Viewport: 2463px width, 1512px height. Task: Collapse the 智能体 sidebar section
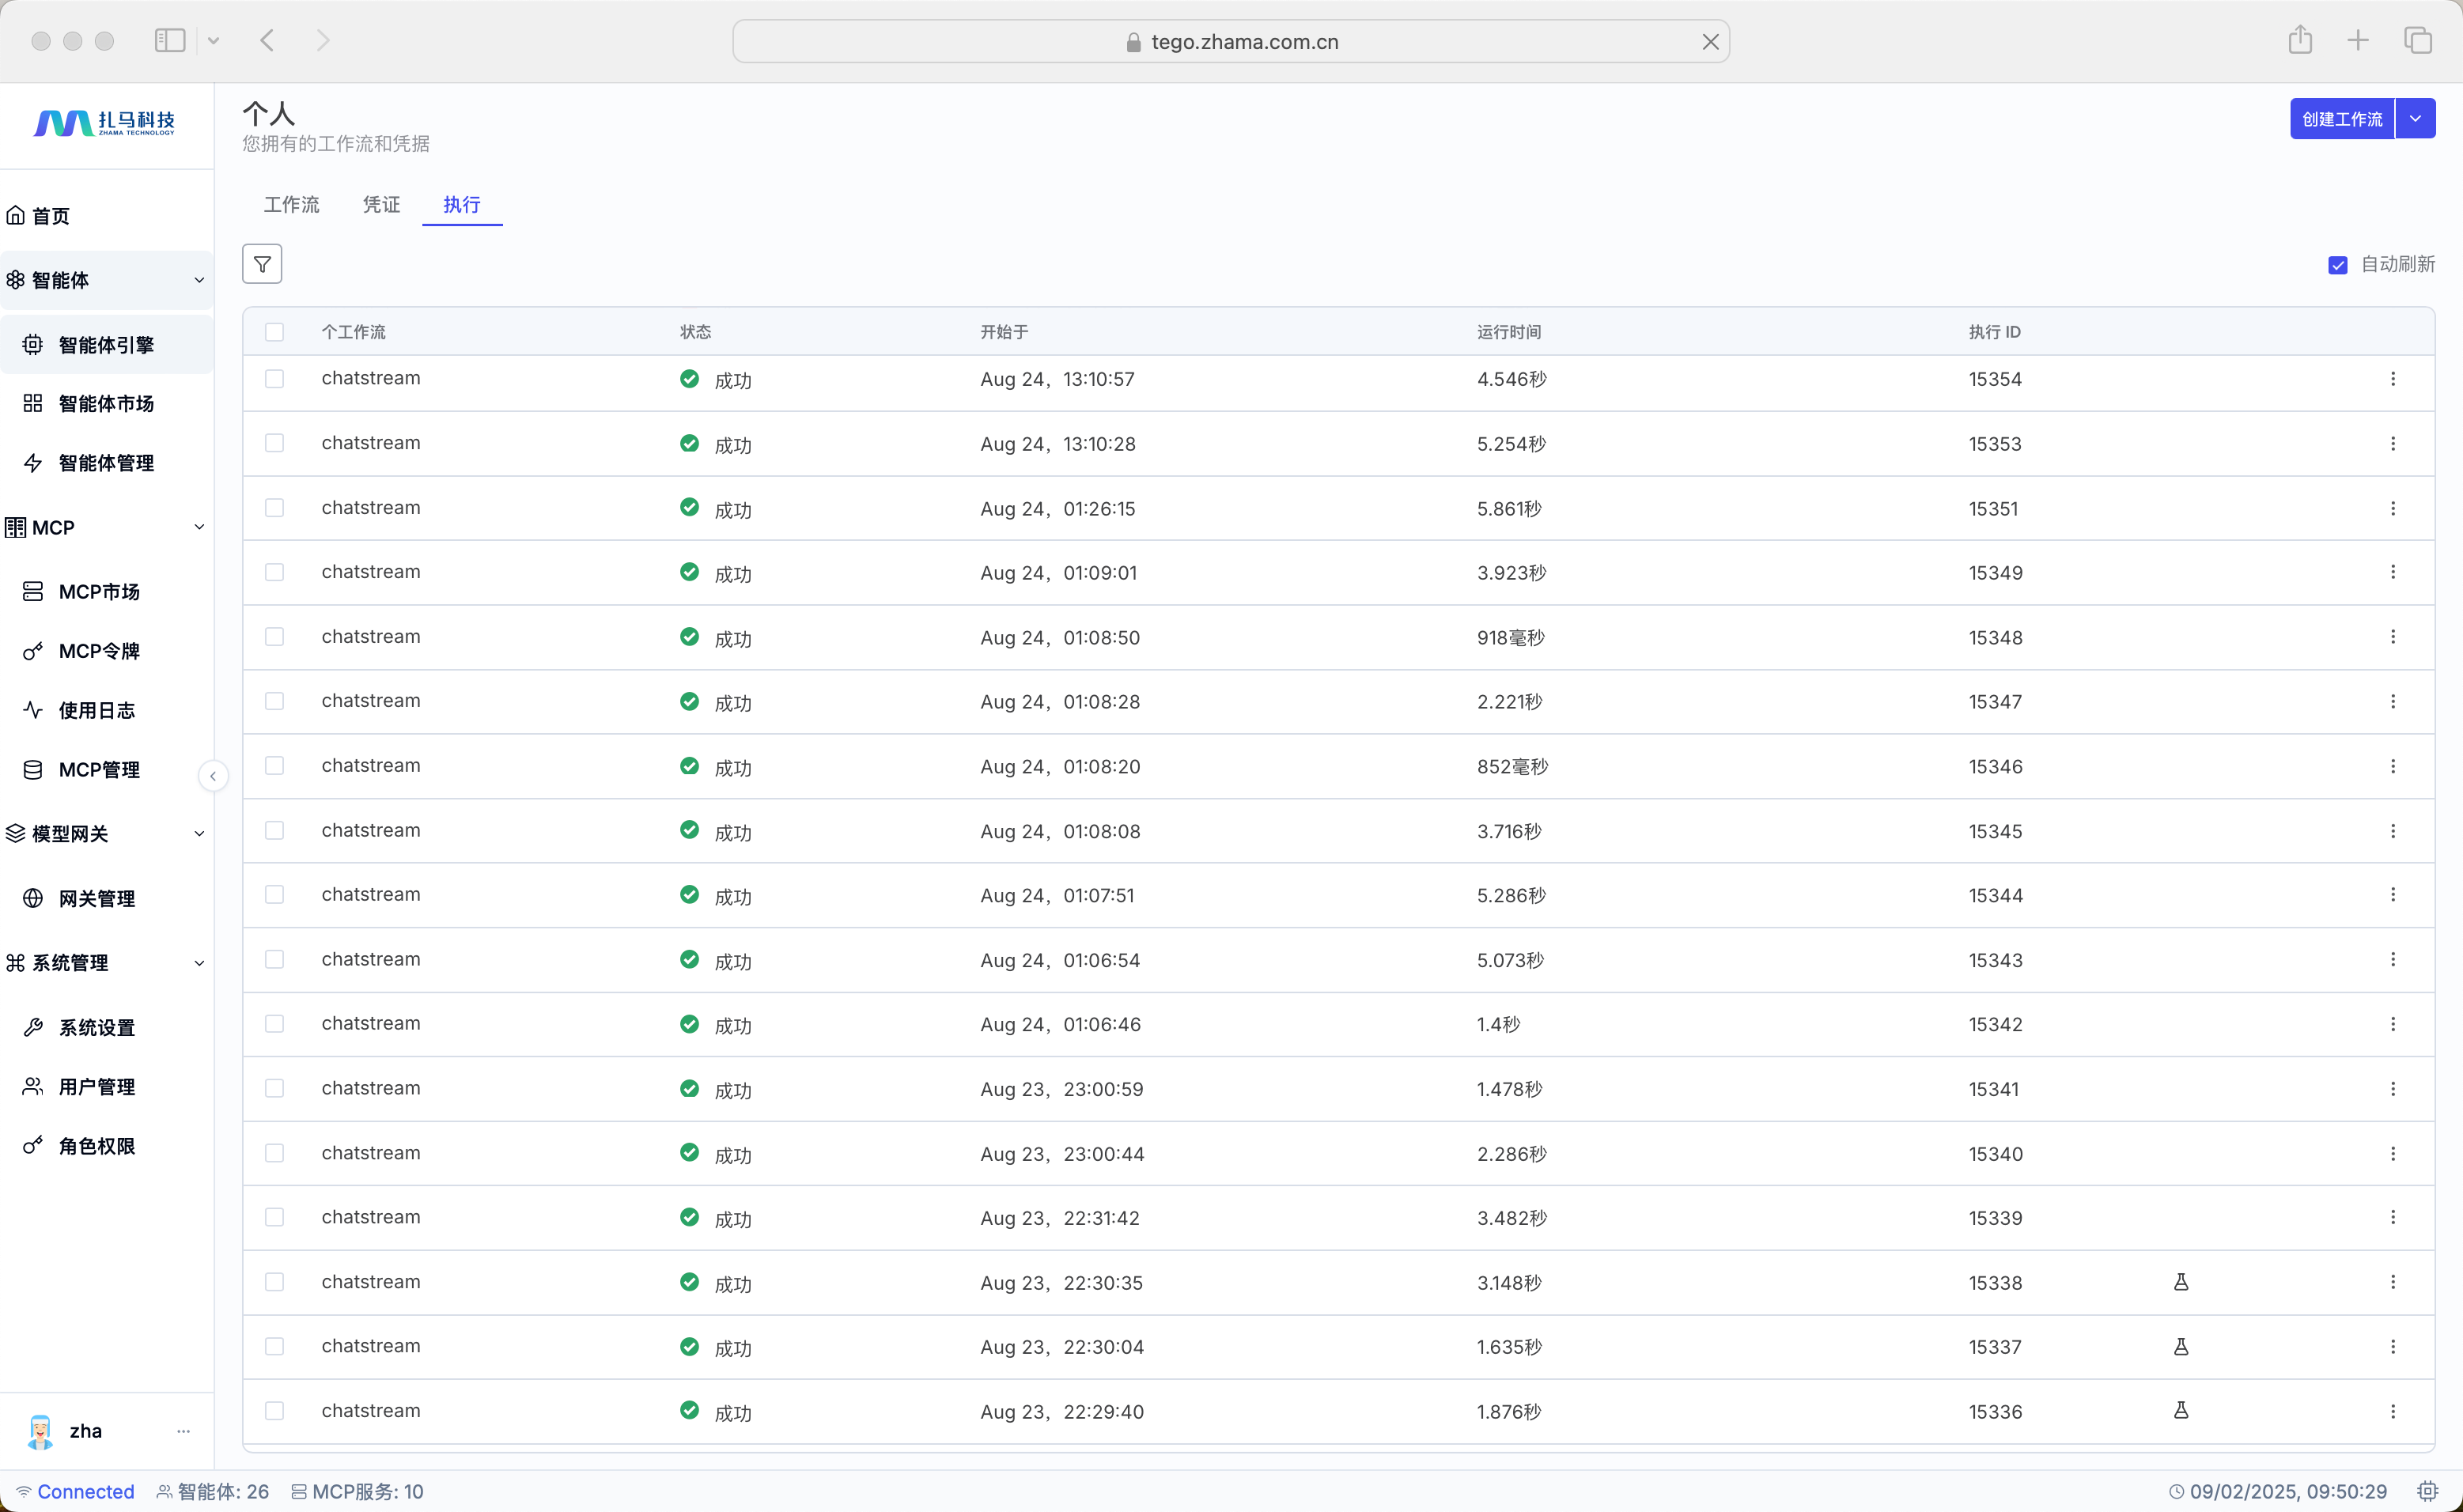coord(199,280)
